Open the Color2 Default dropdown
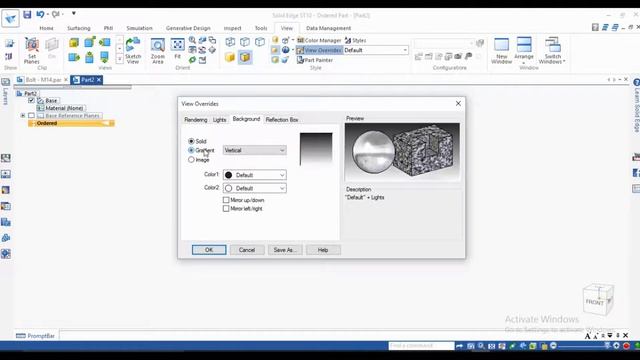640x360 pixels. [255, 188]
